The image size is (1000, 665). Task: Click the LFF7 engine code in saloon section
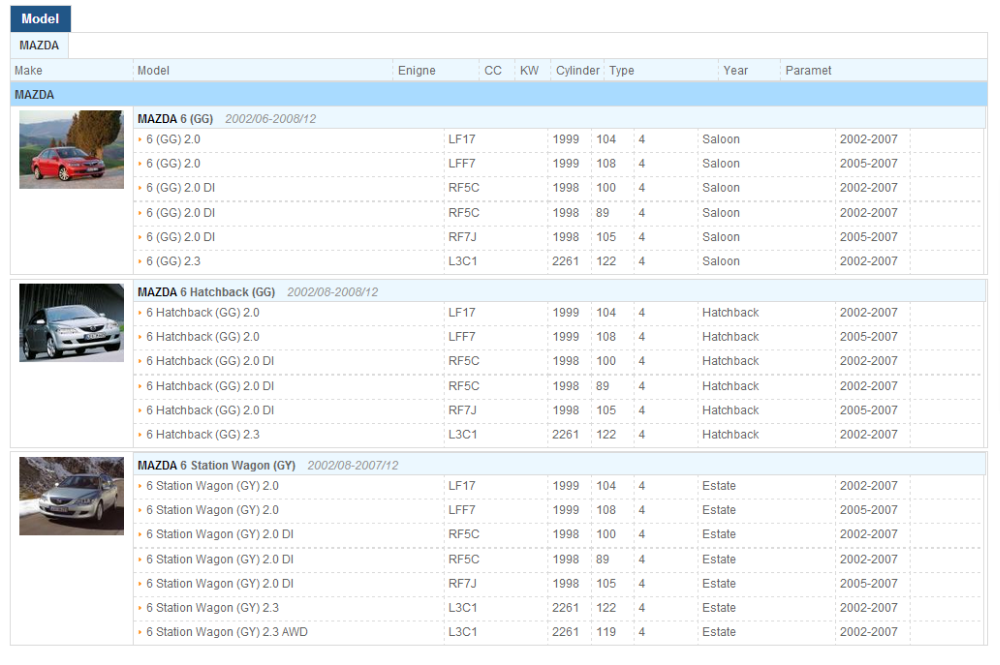[x=461, y=163]
